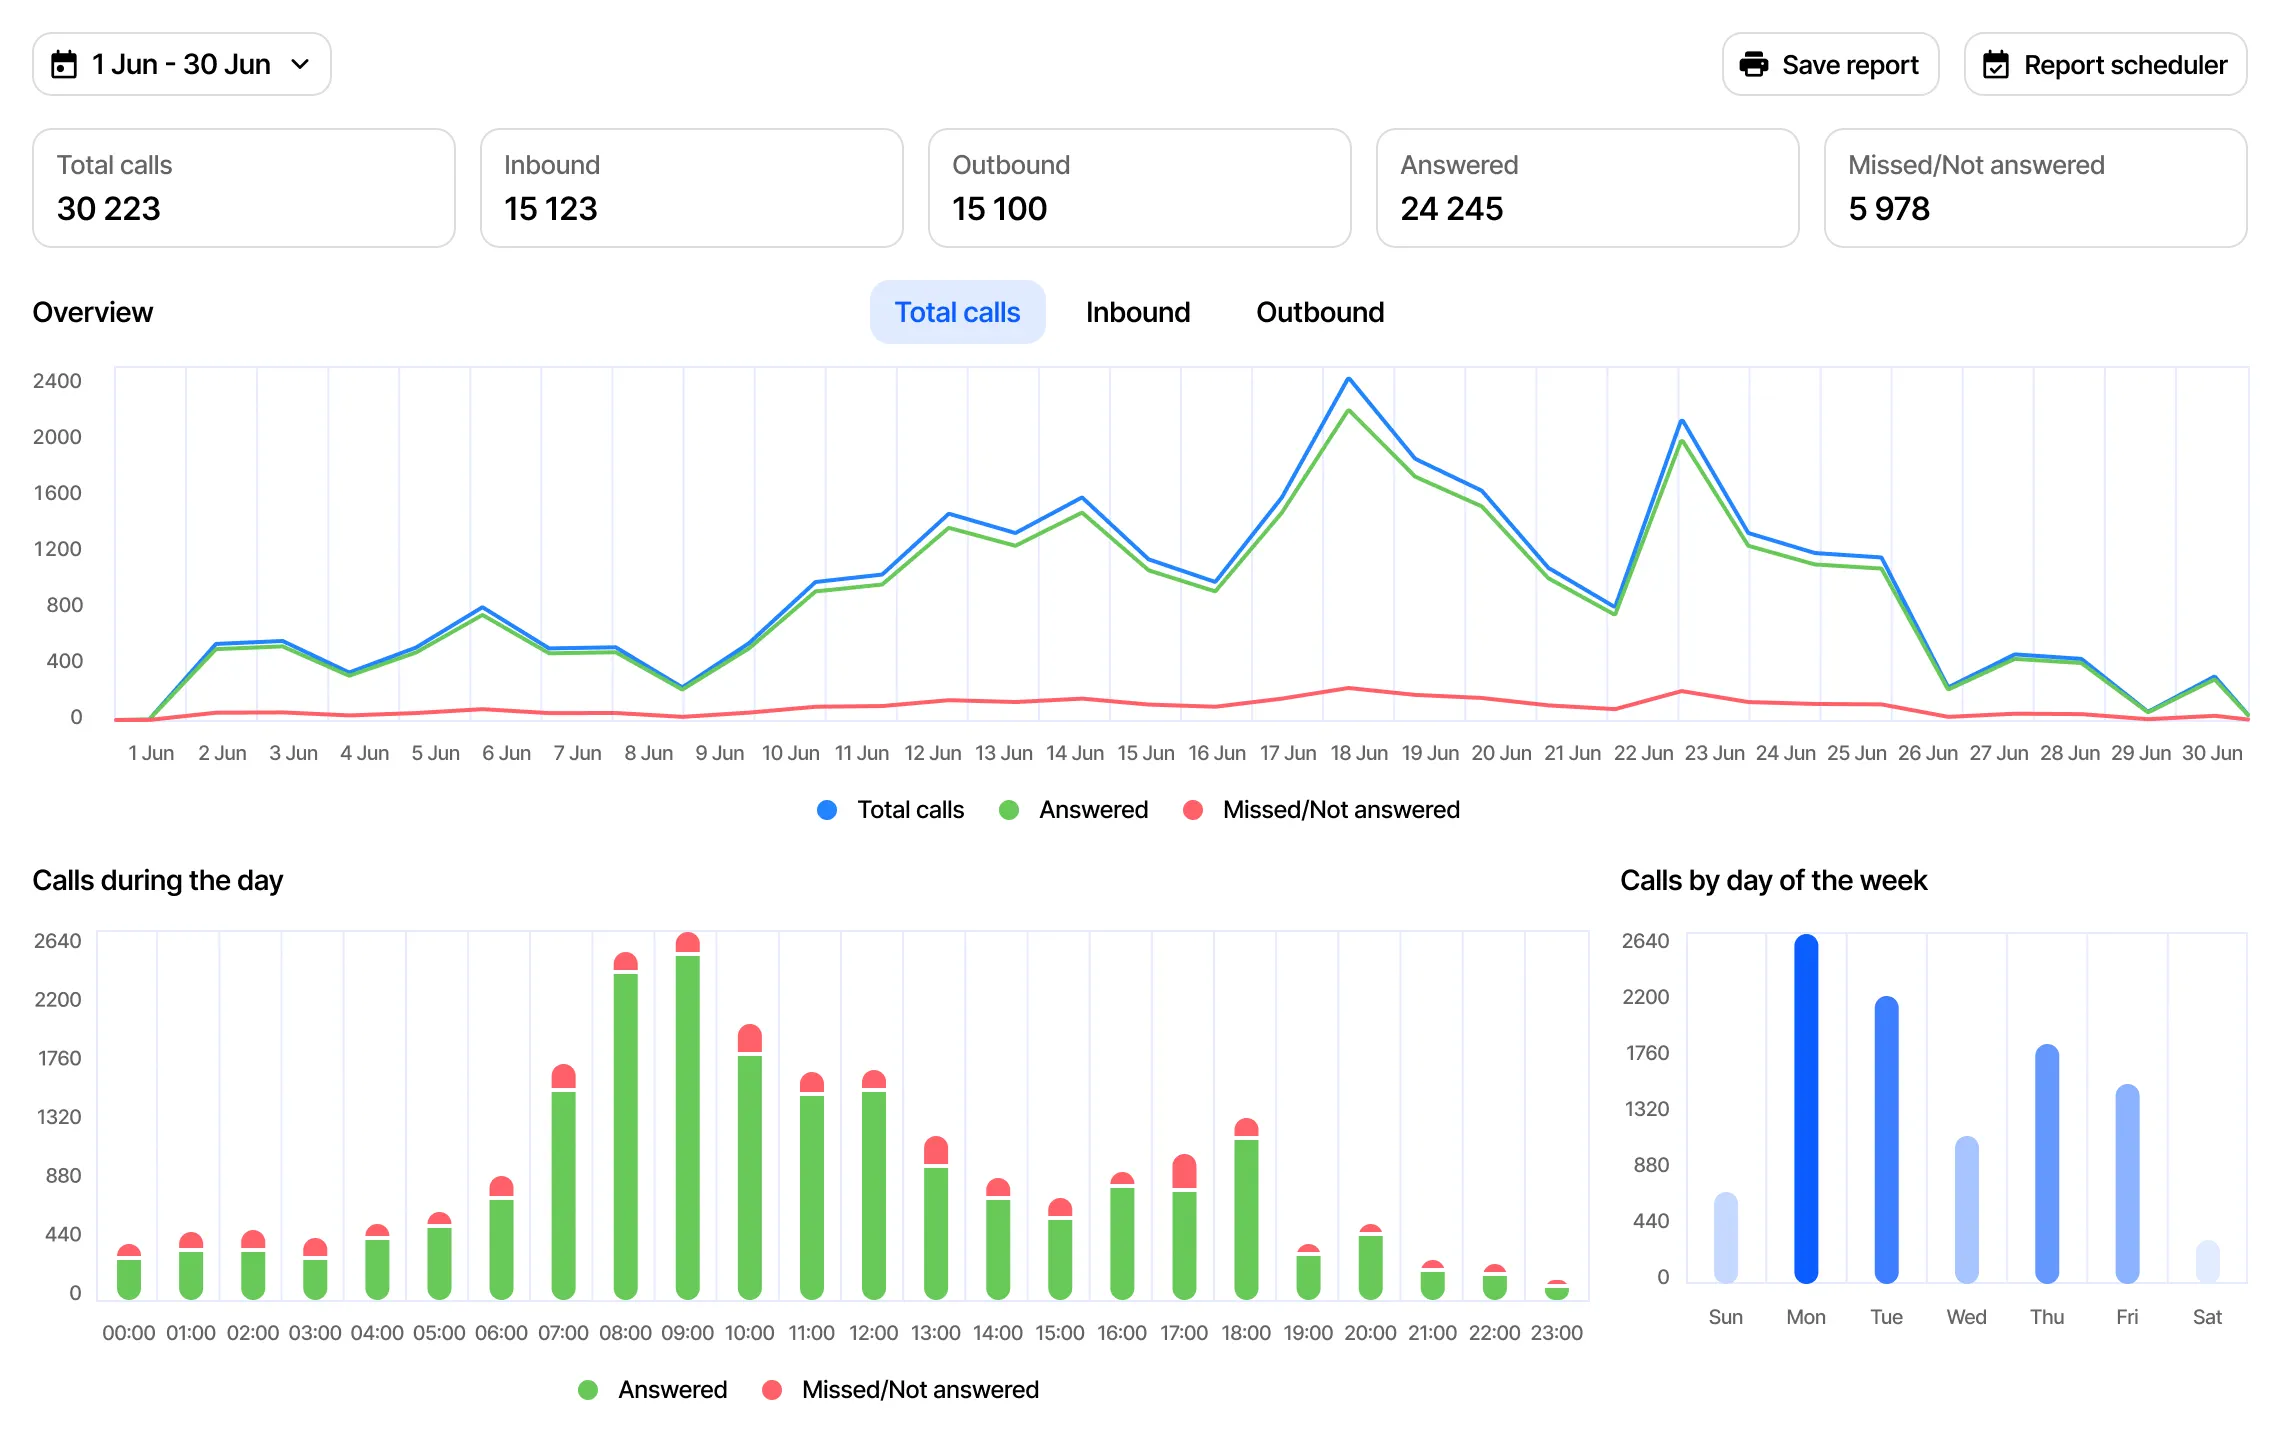This screenshot has height=1440, width=2280.
Task: Click the 23 Jun peak on overview chart
Action: point(1682,421)
